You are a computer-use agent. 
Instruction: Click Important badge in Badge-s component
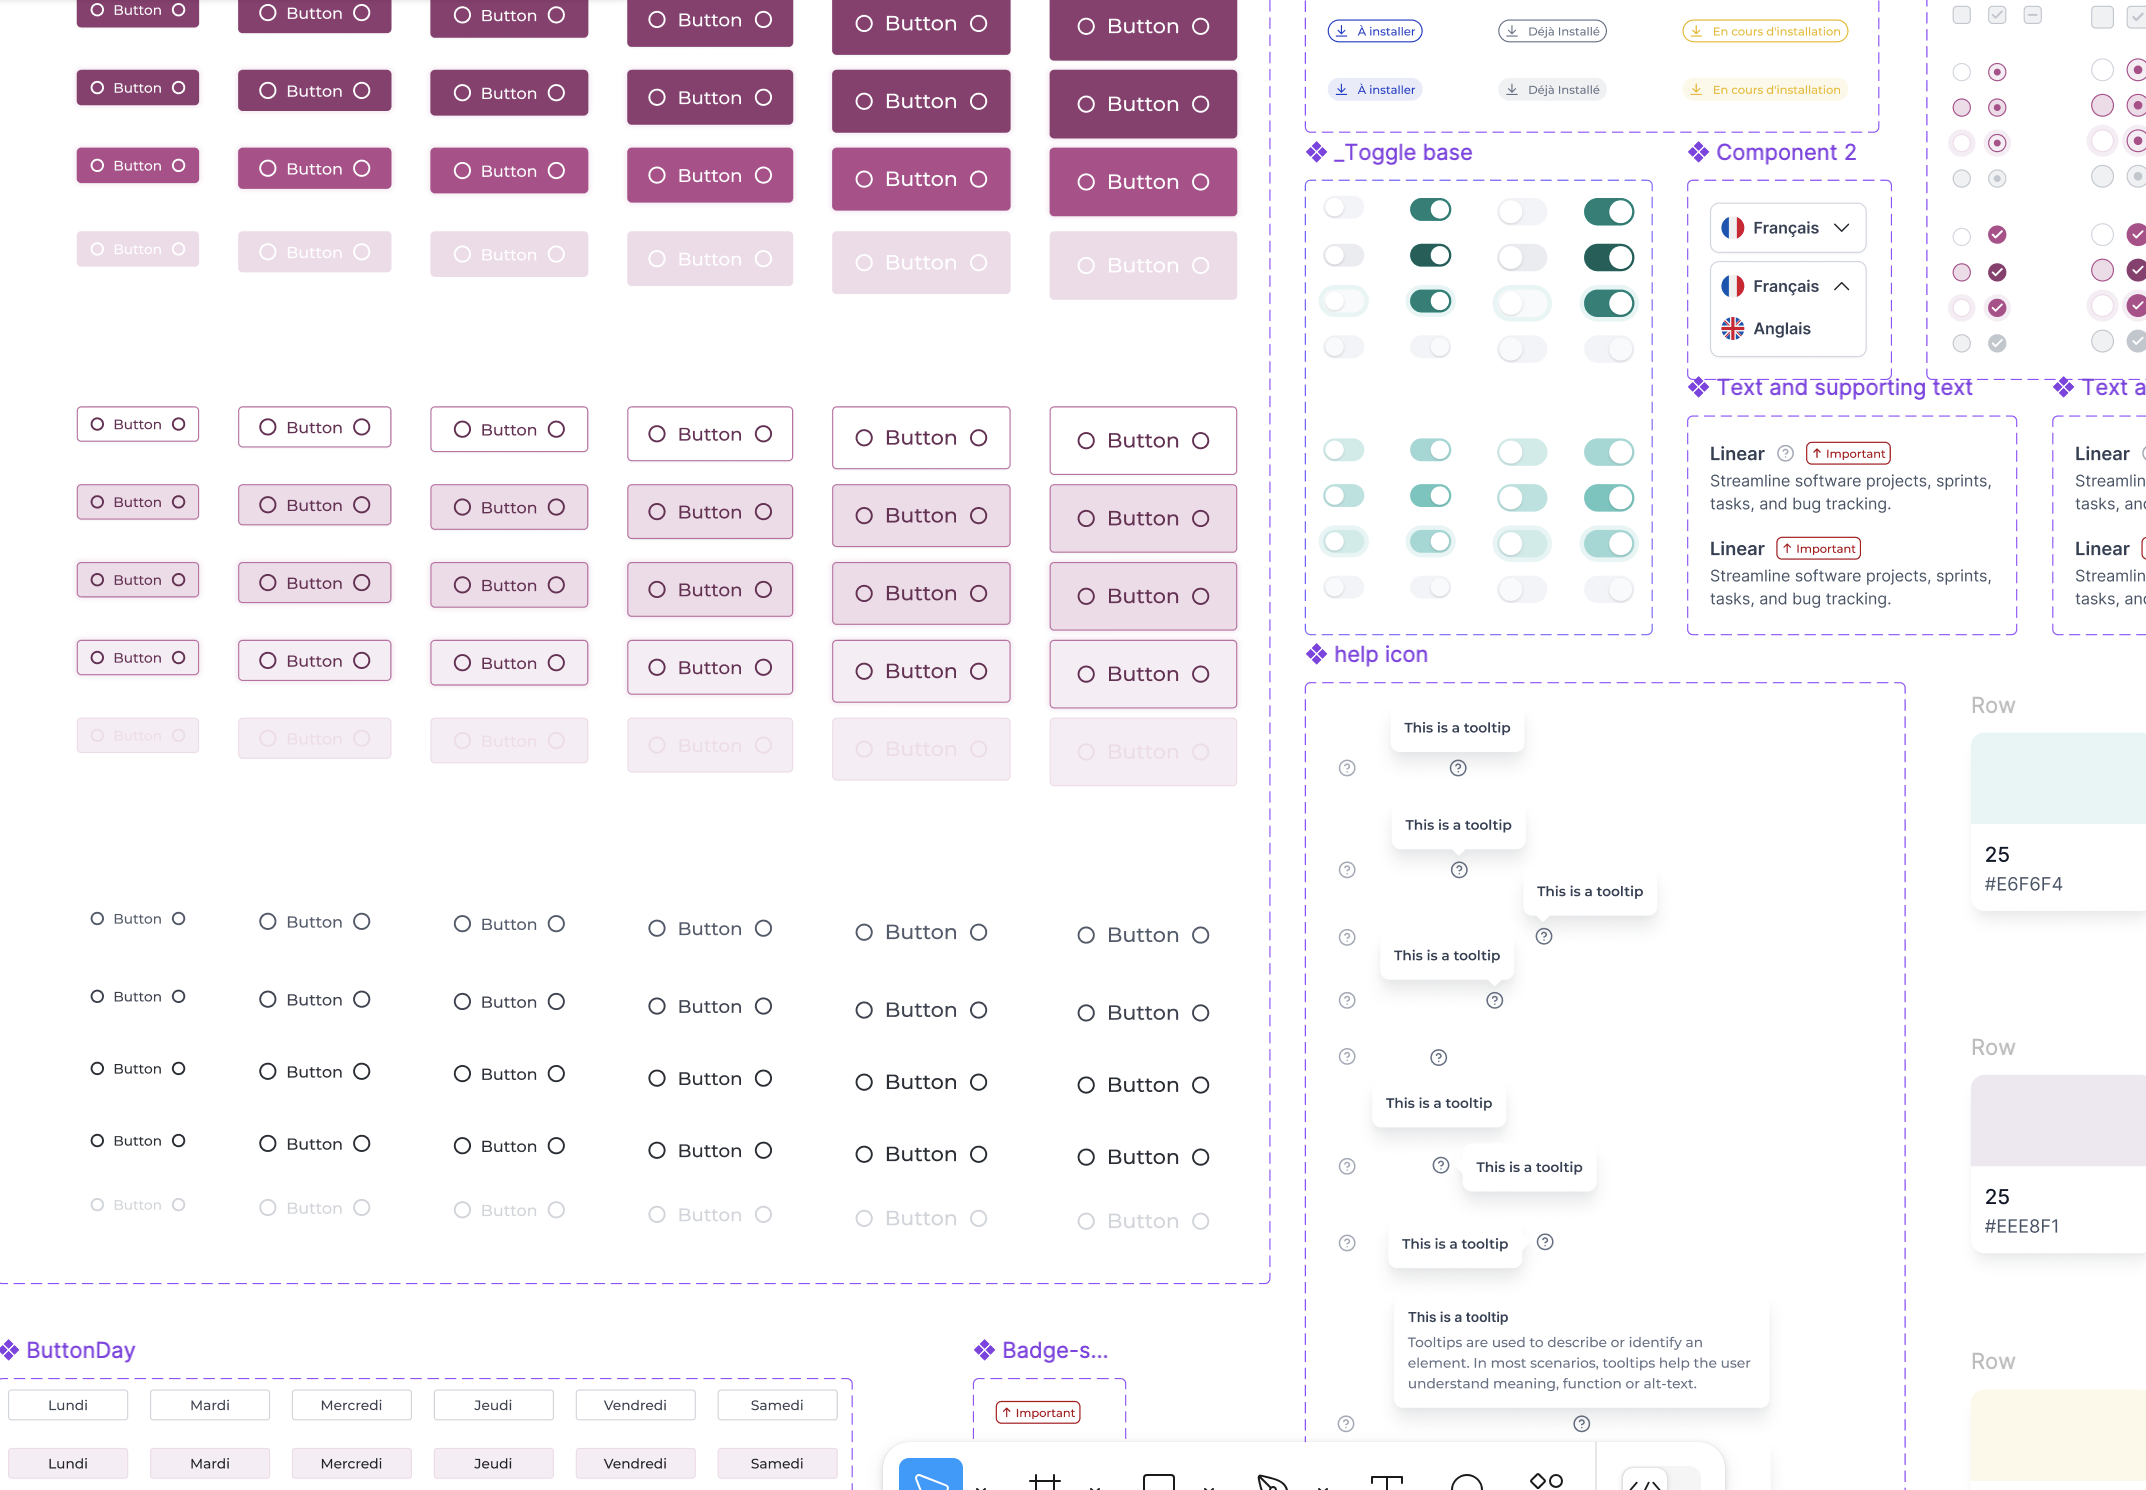click(1037, 1413)
